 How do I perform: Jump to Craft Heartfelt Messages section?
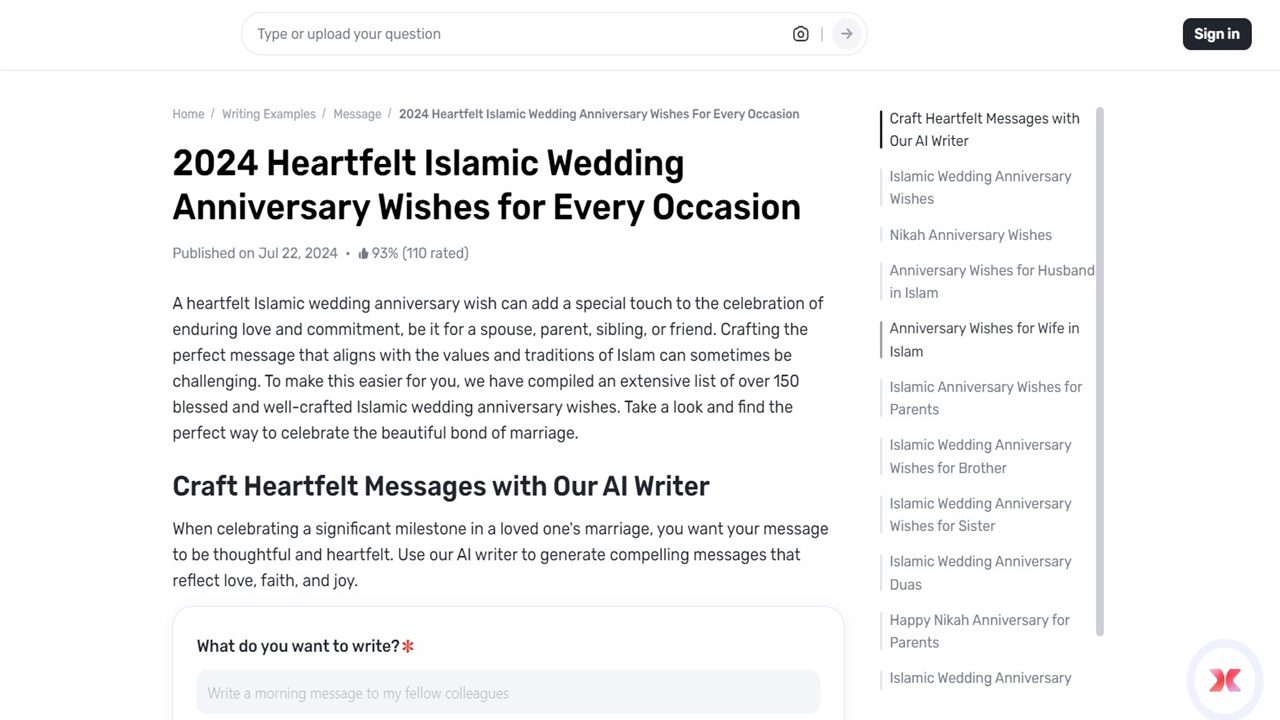pos(983,129)
